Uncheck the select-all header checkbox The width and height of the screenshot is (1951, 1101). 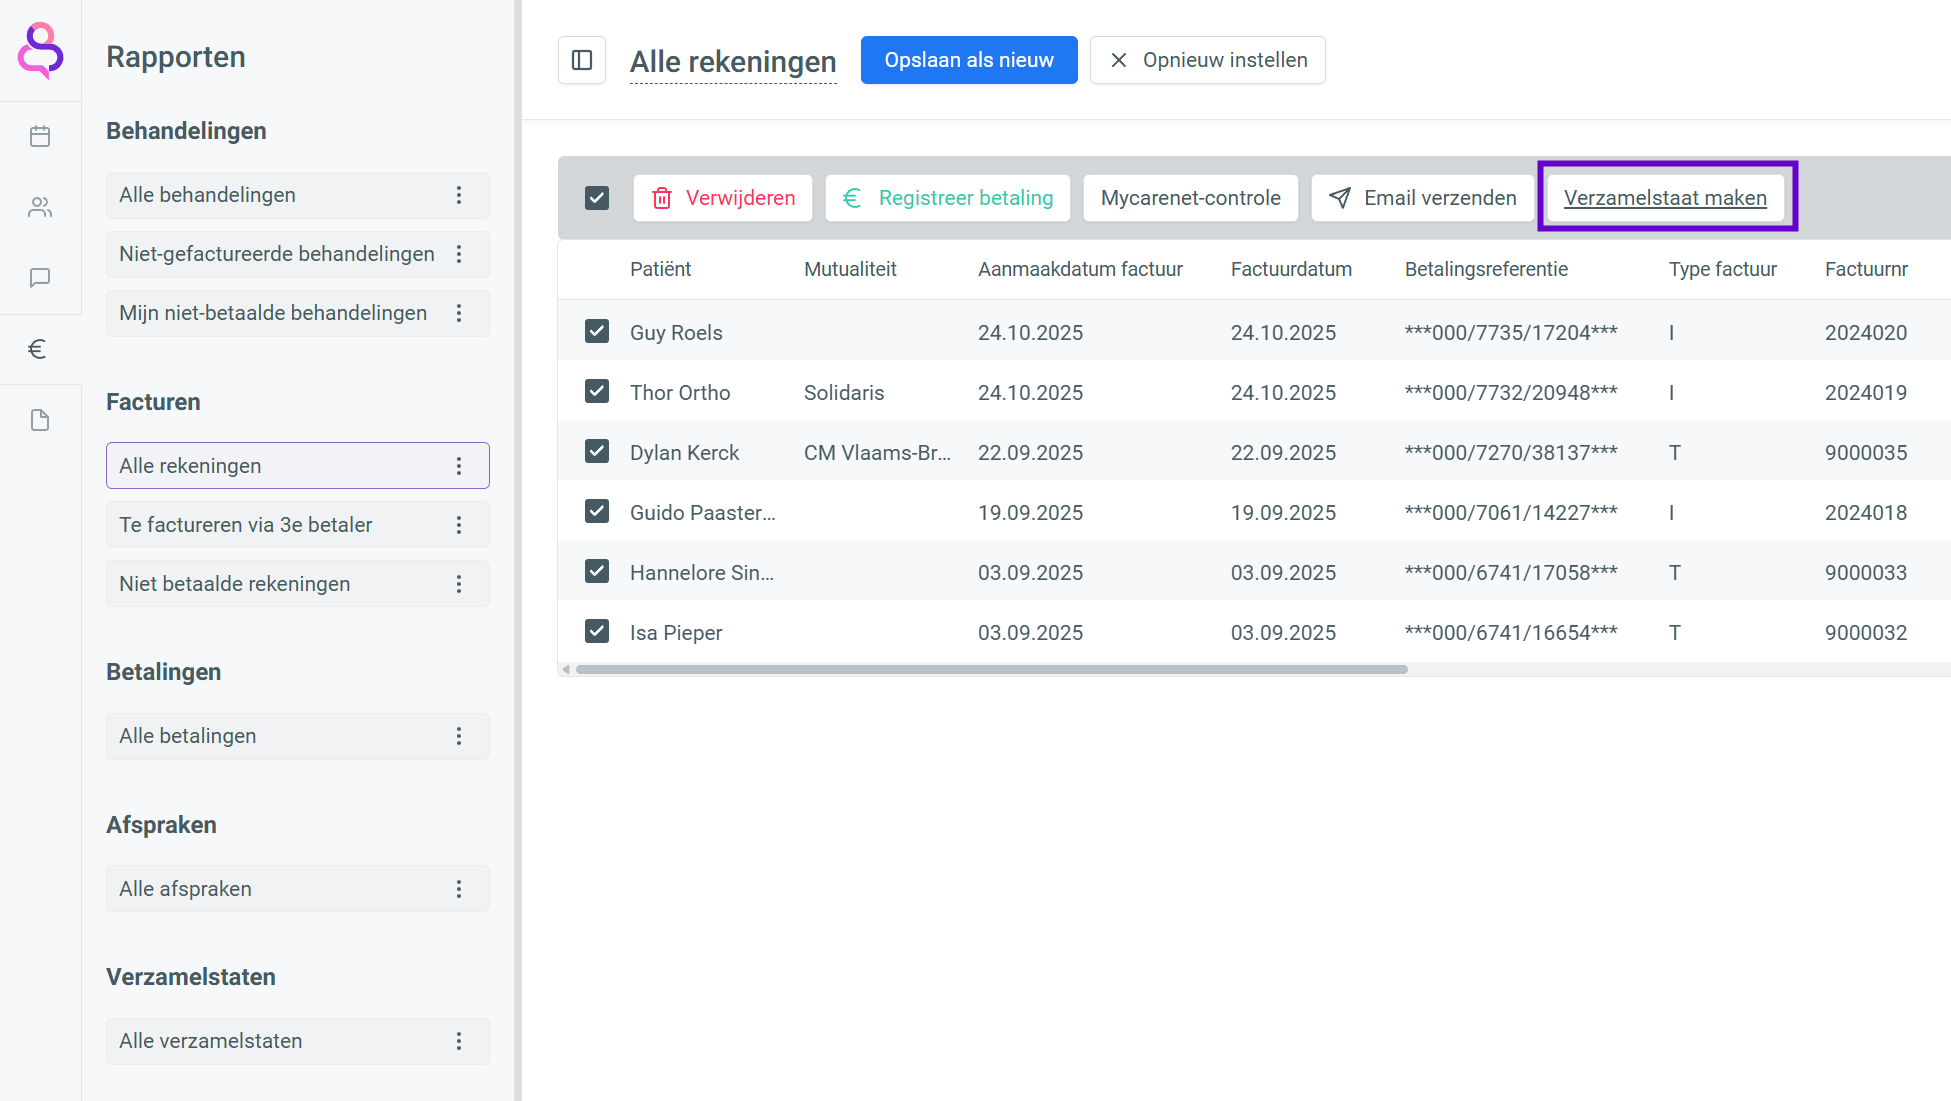click(x=597, y=198)
